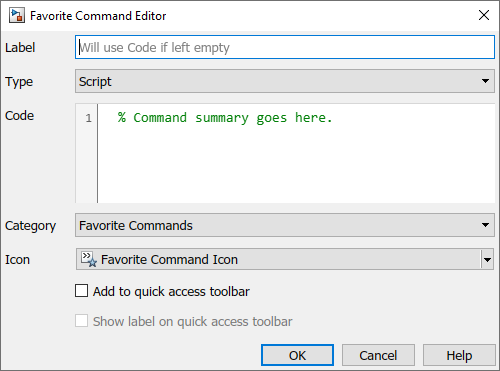Open the Category dropdown Favorite Commands
Viewport: 500px width, 371px height.
tap(285, 225)
